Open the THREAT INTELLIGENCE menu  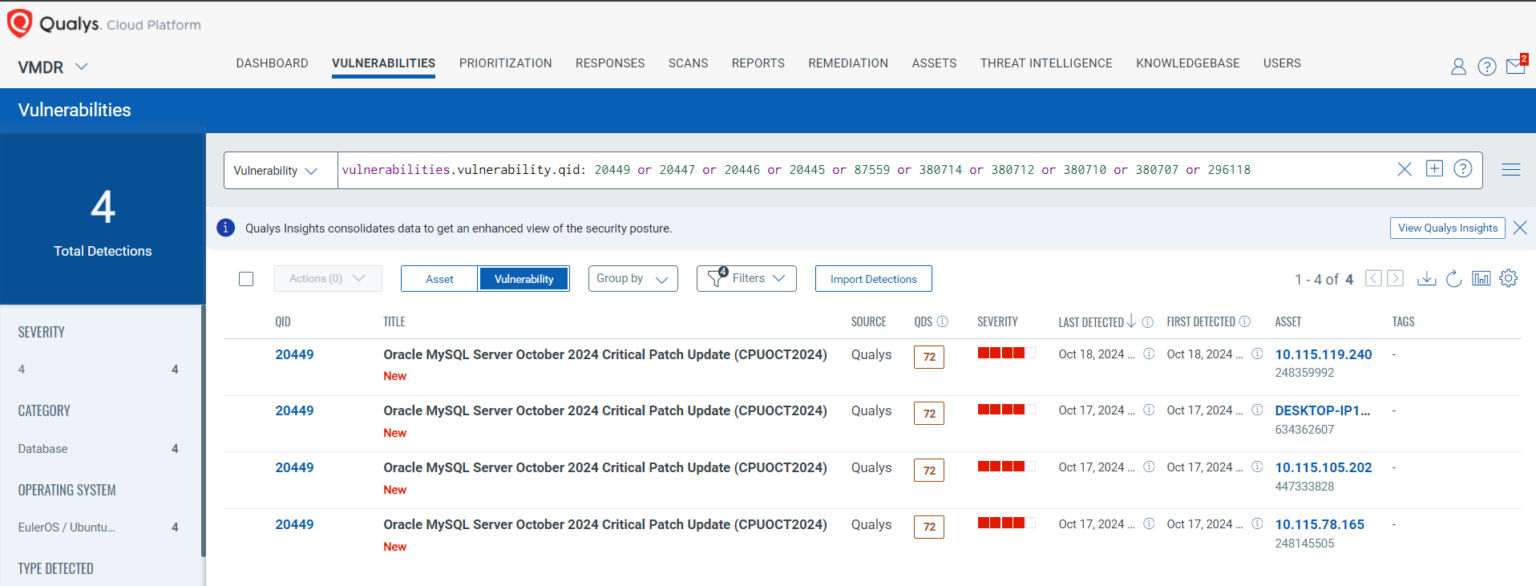pos(1046,63)
